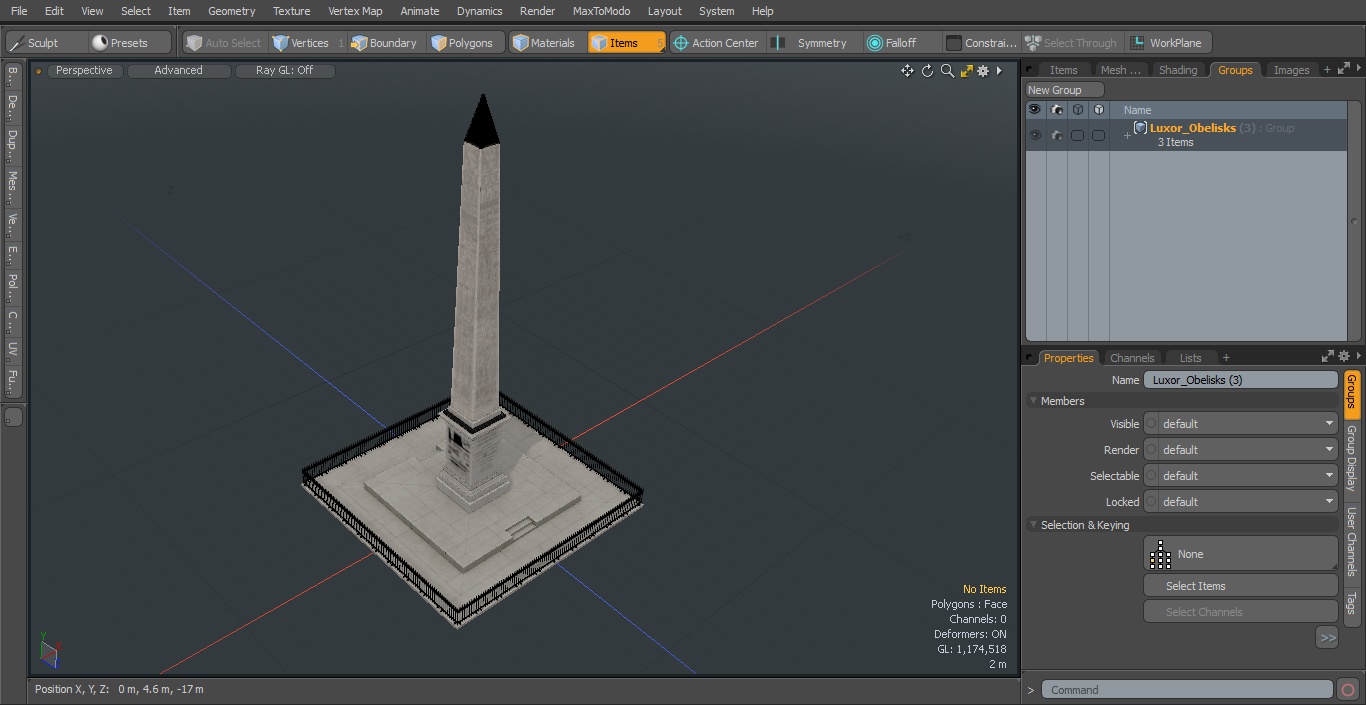Click the Command input field
The width and height of the screenshot is (1366, 705).
coord(1187,690)
